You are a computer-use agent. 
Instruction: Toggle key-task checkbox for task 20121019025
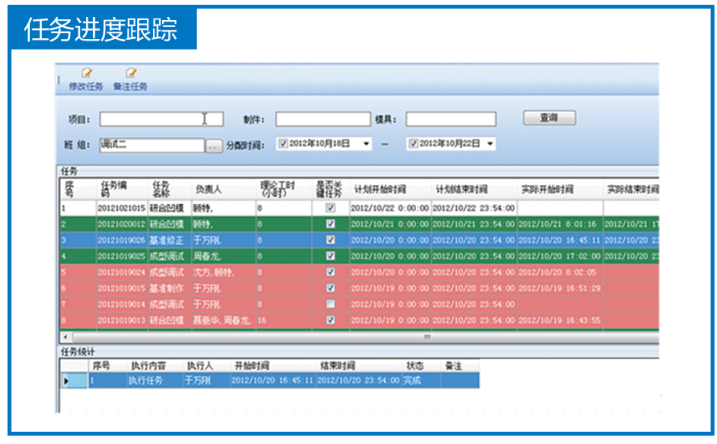(330, 256)
